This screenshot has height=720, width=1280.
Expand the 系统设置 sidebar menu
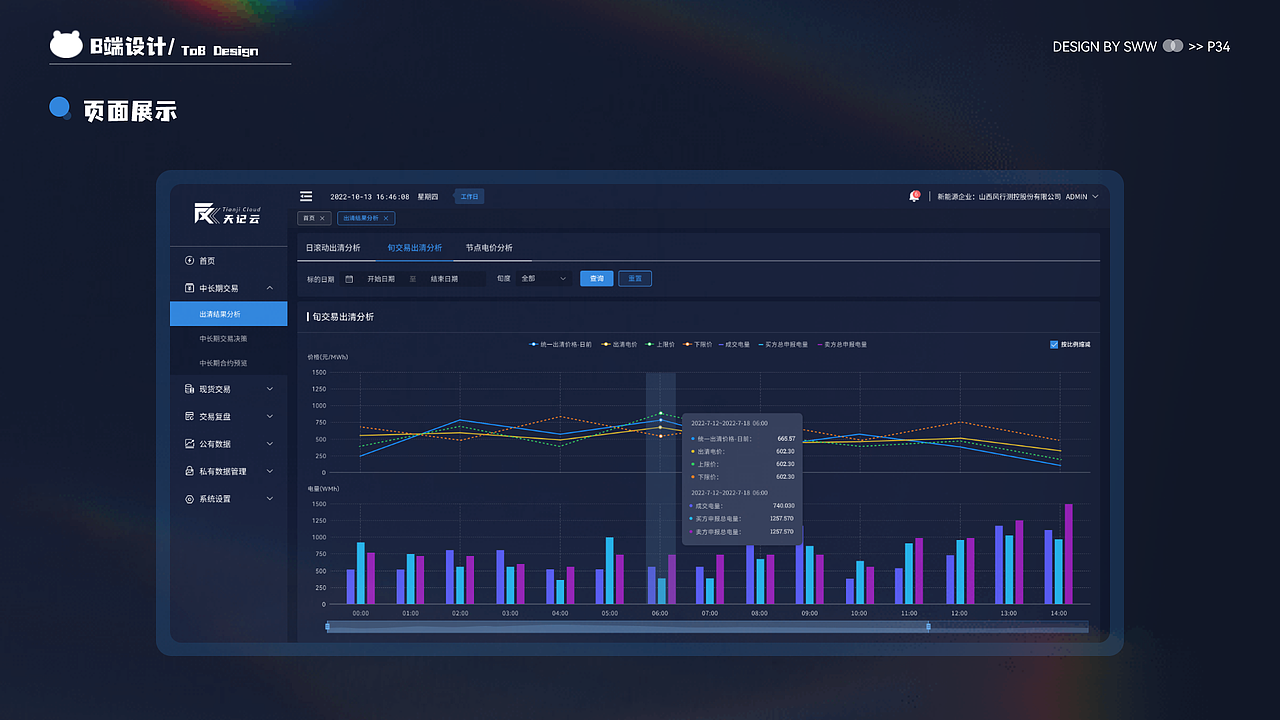[270, 498]
